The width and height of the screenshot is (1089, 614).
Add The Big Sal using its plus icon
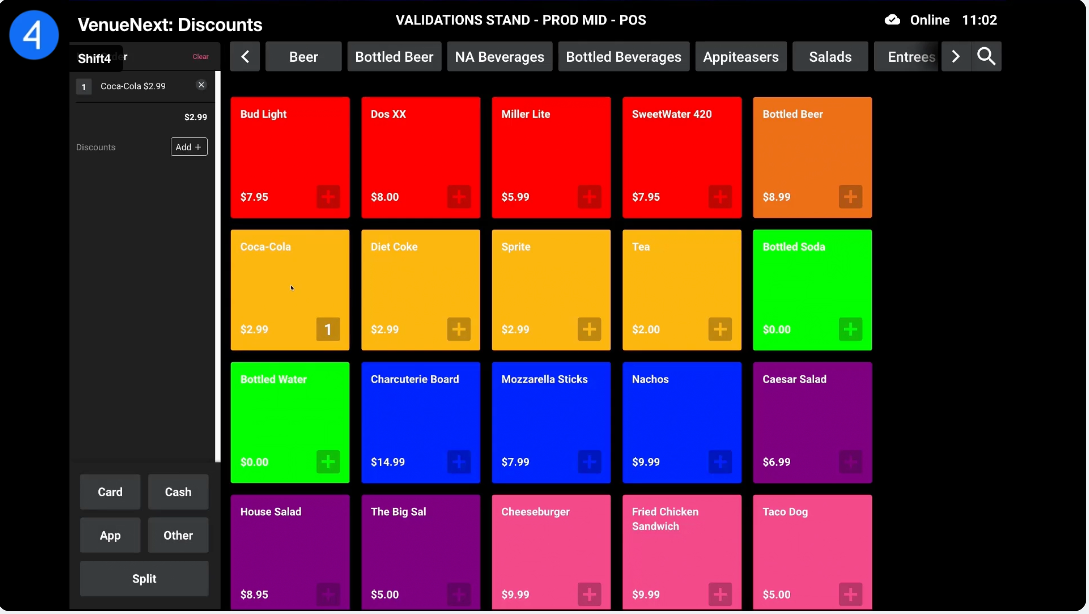[458, 595]
